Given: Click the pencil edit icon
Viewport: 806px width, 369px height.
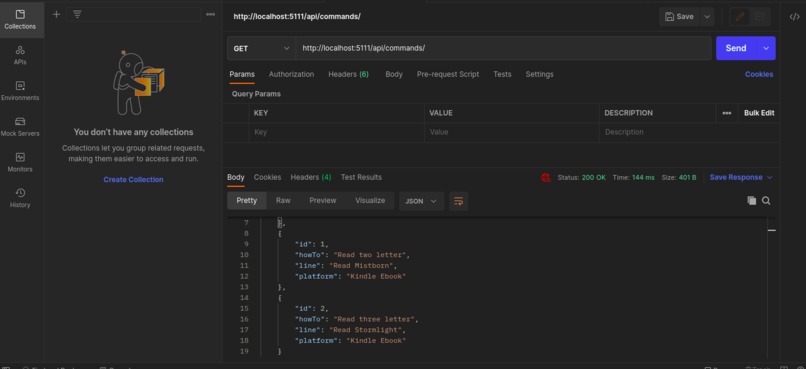Looking at the screenshot, I should coord(740,16).
